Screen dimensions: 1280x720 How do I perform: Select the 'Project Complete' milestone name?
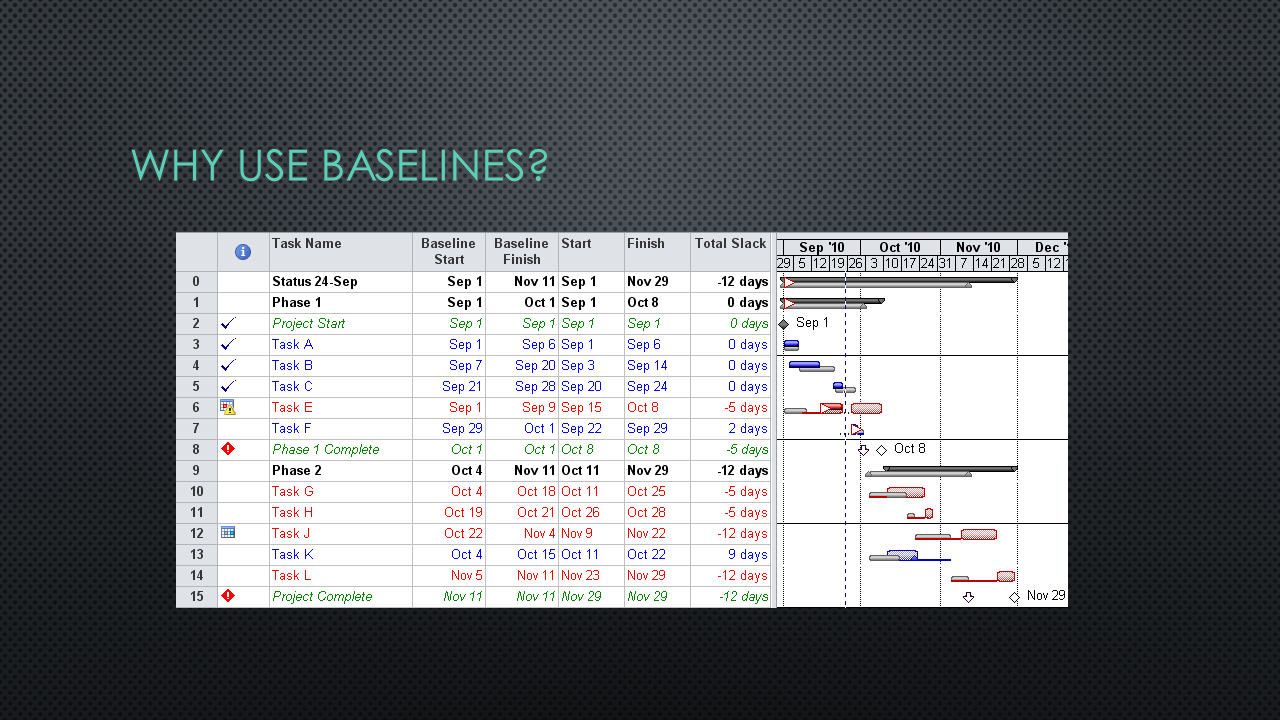pyautogui.click(x=322, y=596)
